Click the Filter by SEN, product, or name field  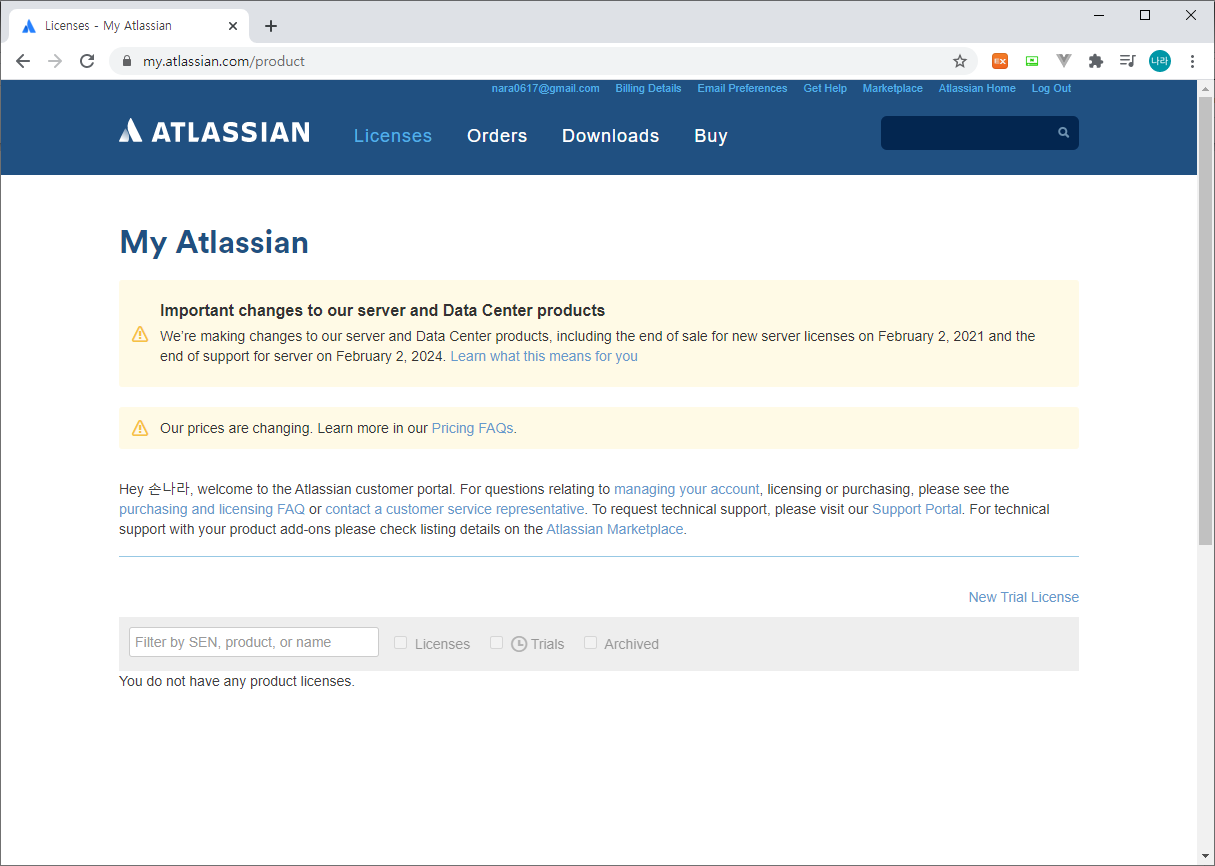pyautogui.click(x=254, y=642)
